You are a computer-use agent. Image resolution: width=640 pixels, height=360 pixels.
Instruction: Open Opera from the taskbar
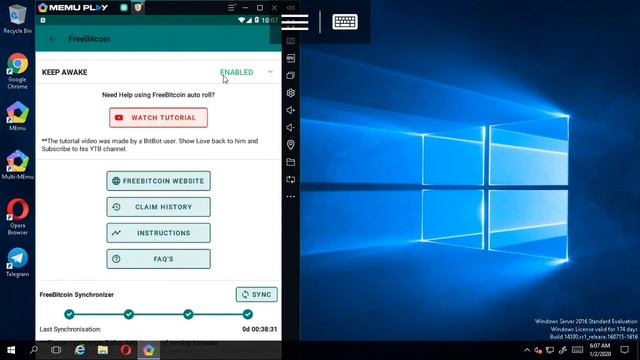(x=126, y=350)
